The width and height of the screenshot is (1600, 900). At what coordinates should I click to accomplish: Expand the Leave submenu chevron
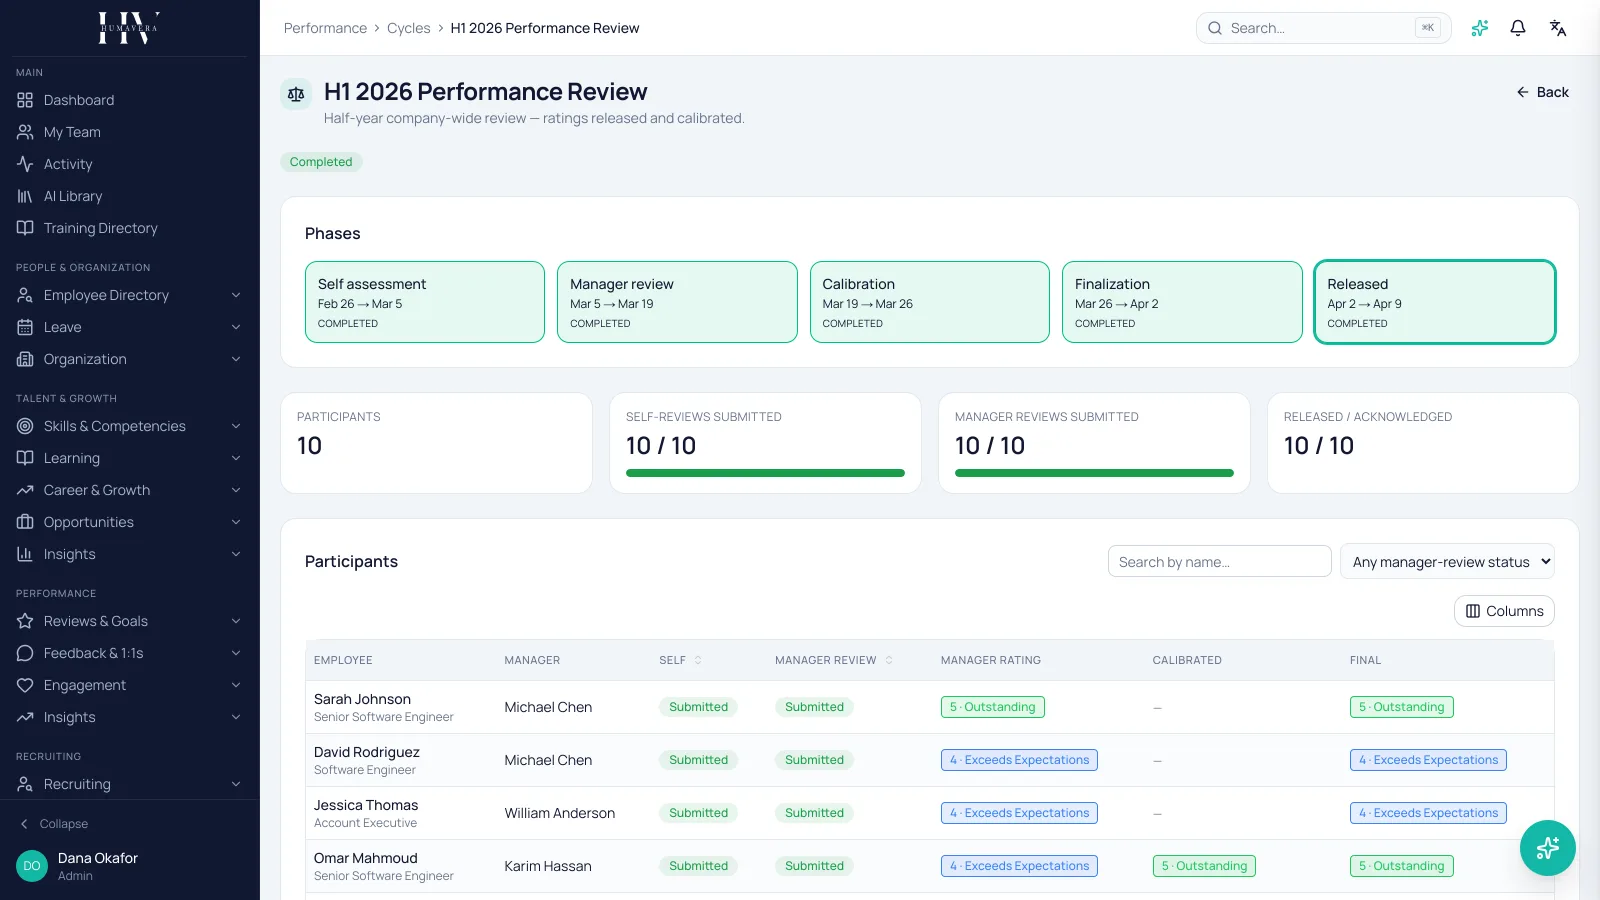point(236,327)
